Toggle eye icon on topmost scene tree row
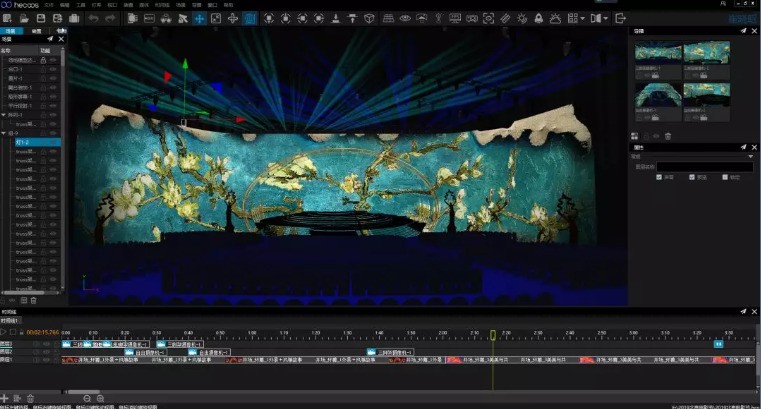The height and width of the screenshot is (409, 761). 53,60
